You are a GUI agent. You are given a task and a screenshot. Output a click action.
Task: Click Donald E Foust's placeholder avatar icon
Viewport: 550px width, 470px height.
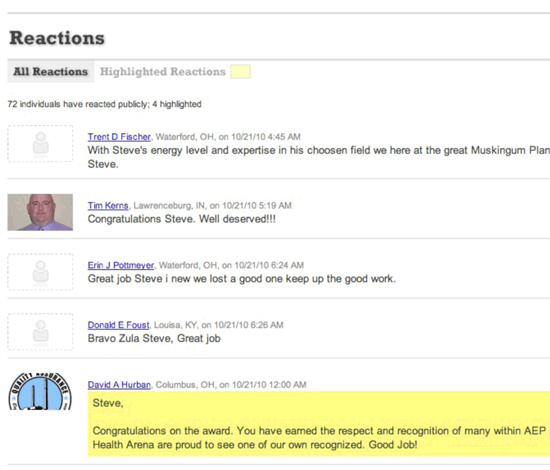tap(40, 332)
